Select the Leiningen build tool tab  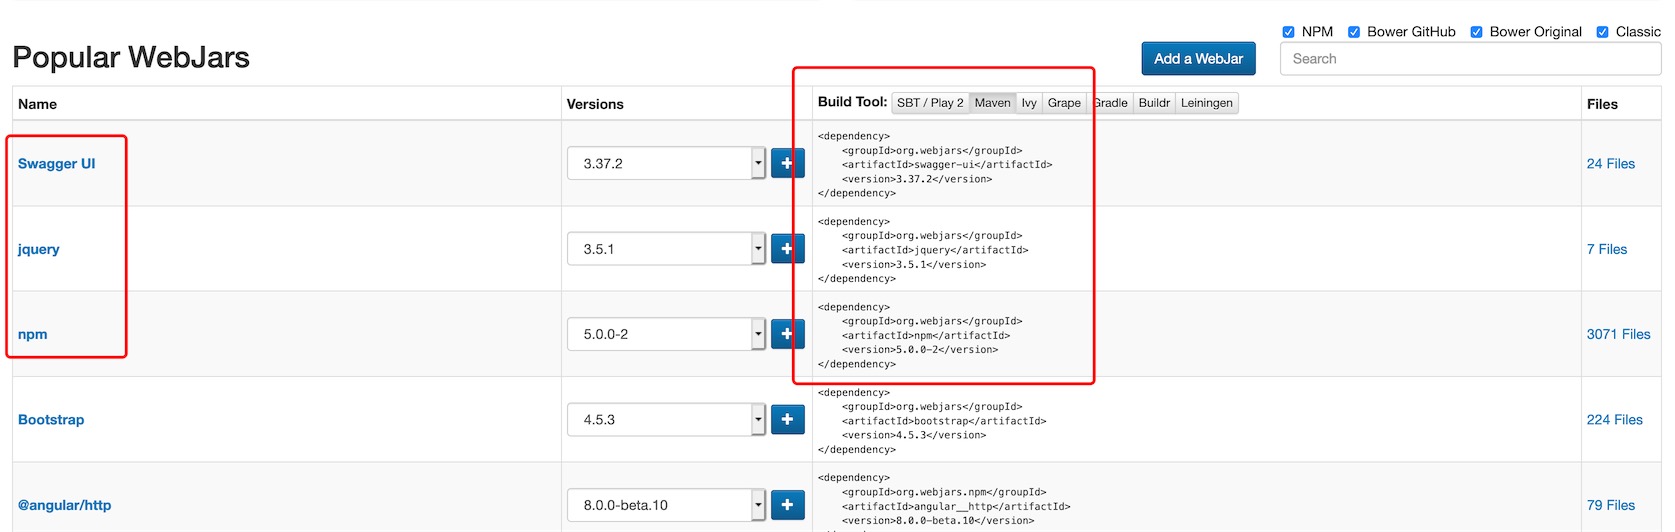1207,103
